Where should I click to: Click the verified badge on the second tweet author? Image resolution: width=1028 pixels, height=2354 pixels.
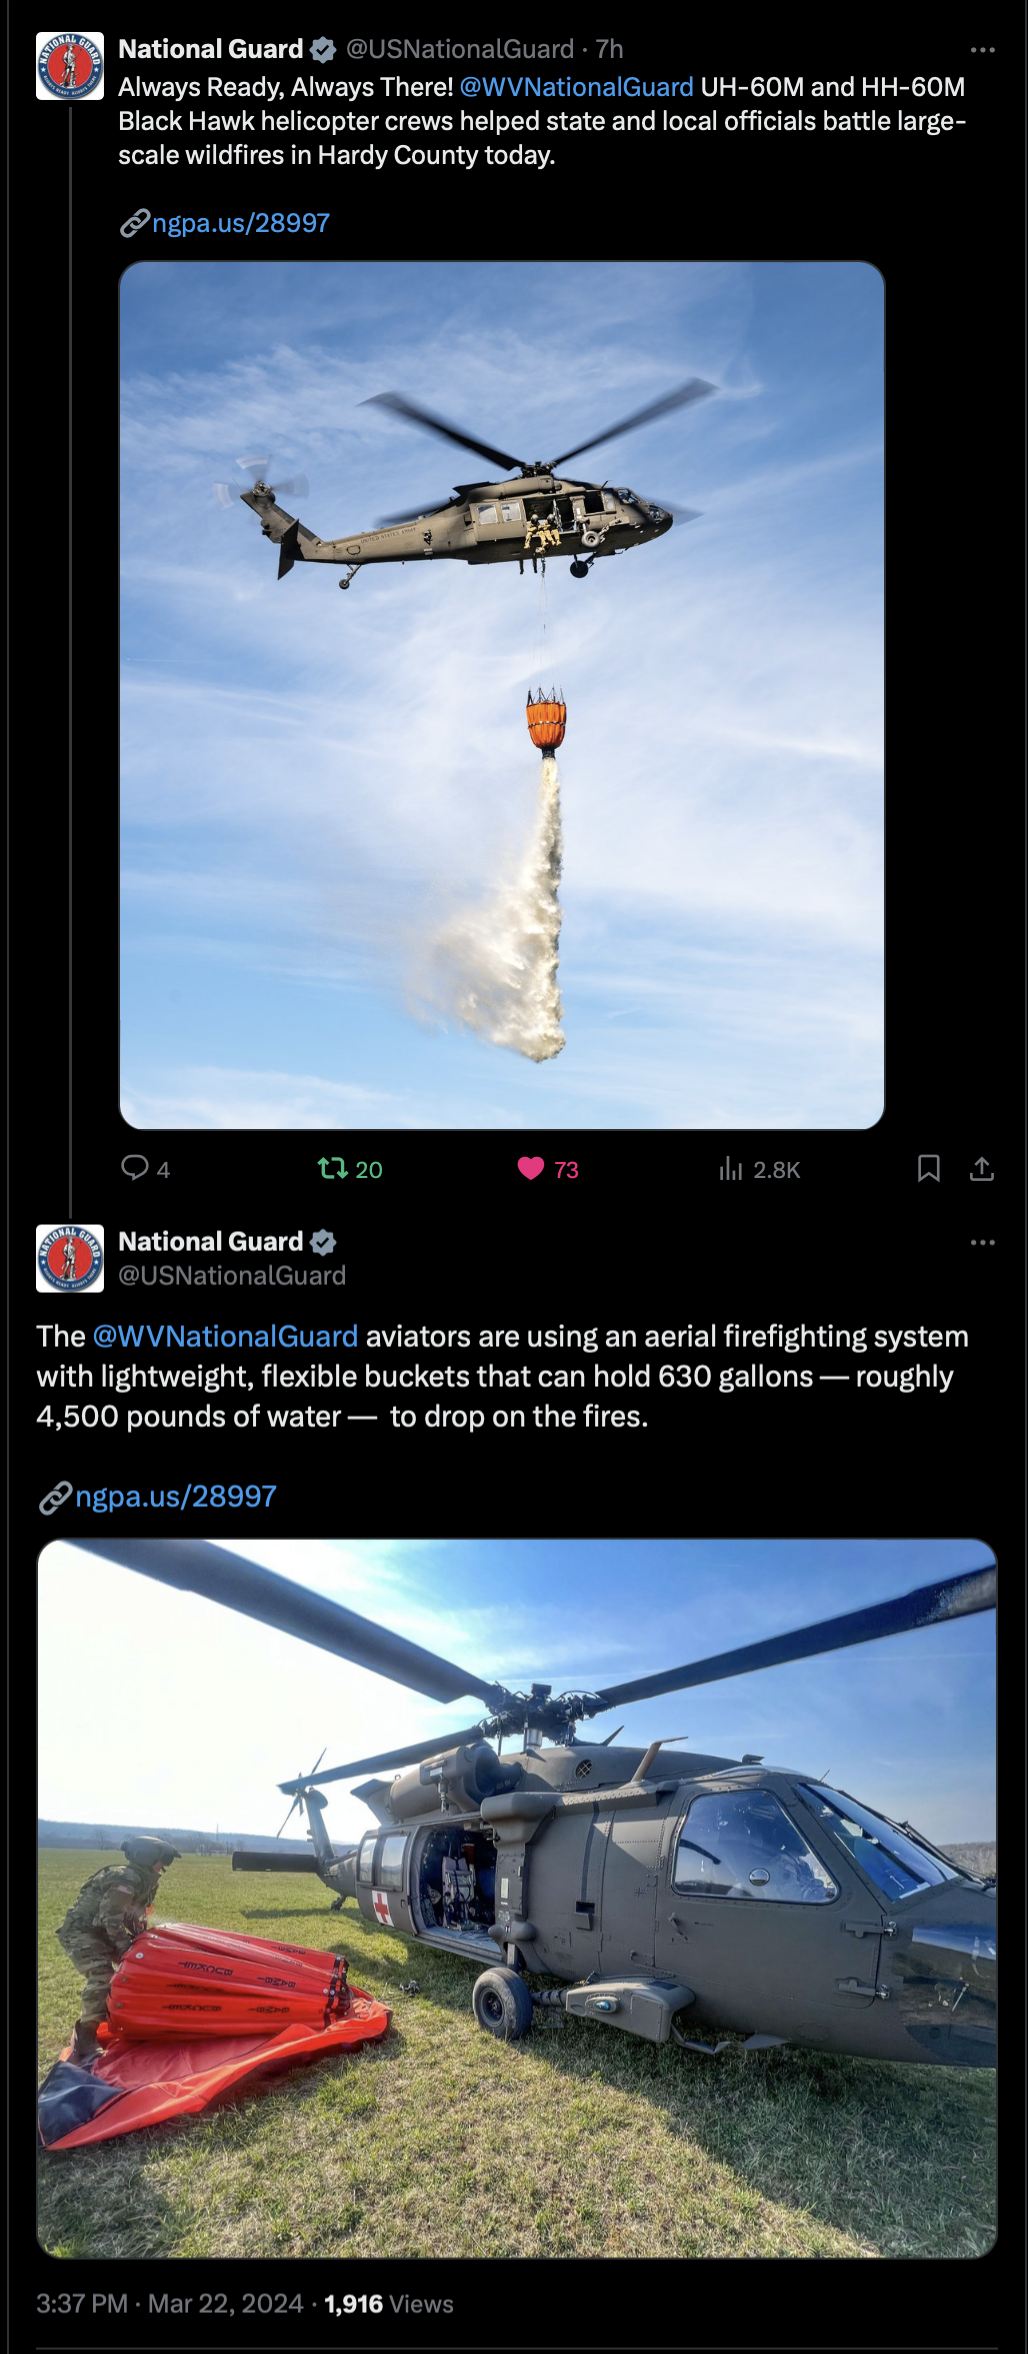pyautogui.click(x=323, y=1242)
